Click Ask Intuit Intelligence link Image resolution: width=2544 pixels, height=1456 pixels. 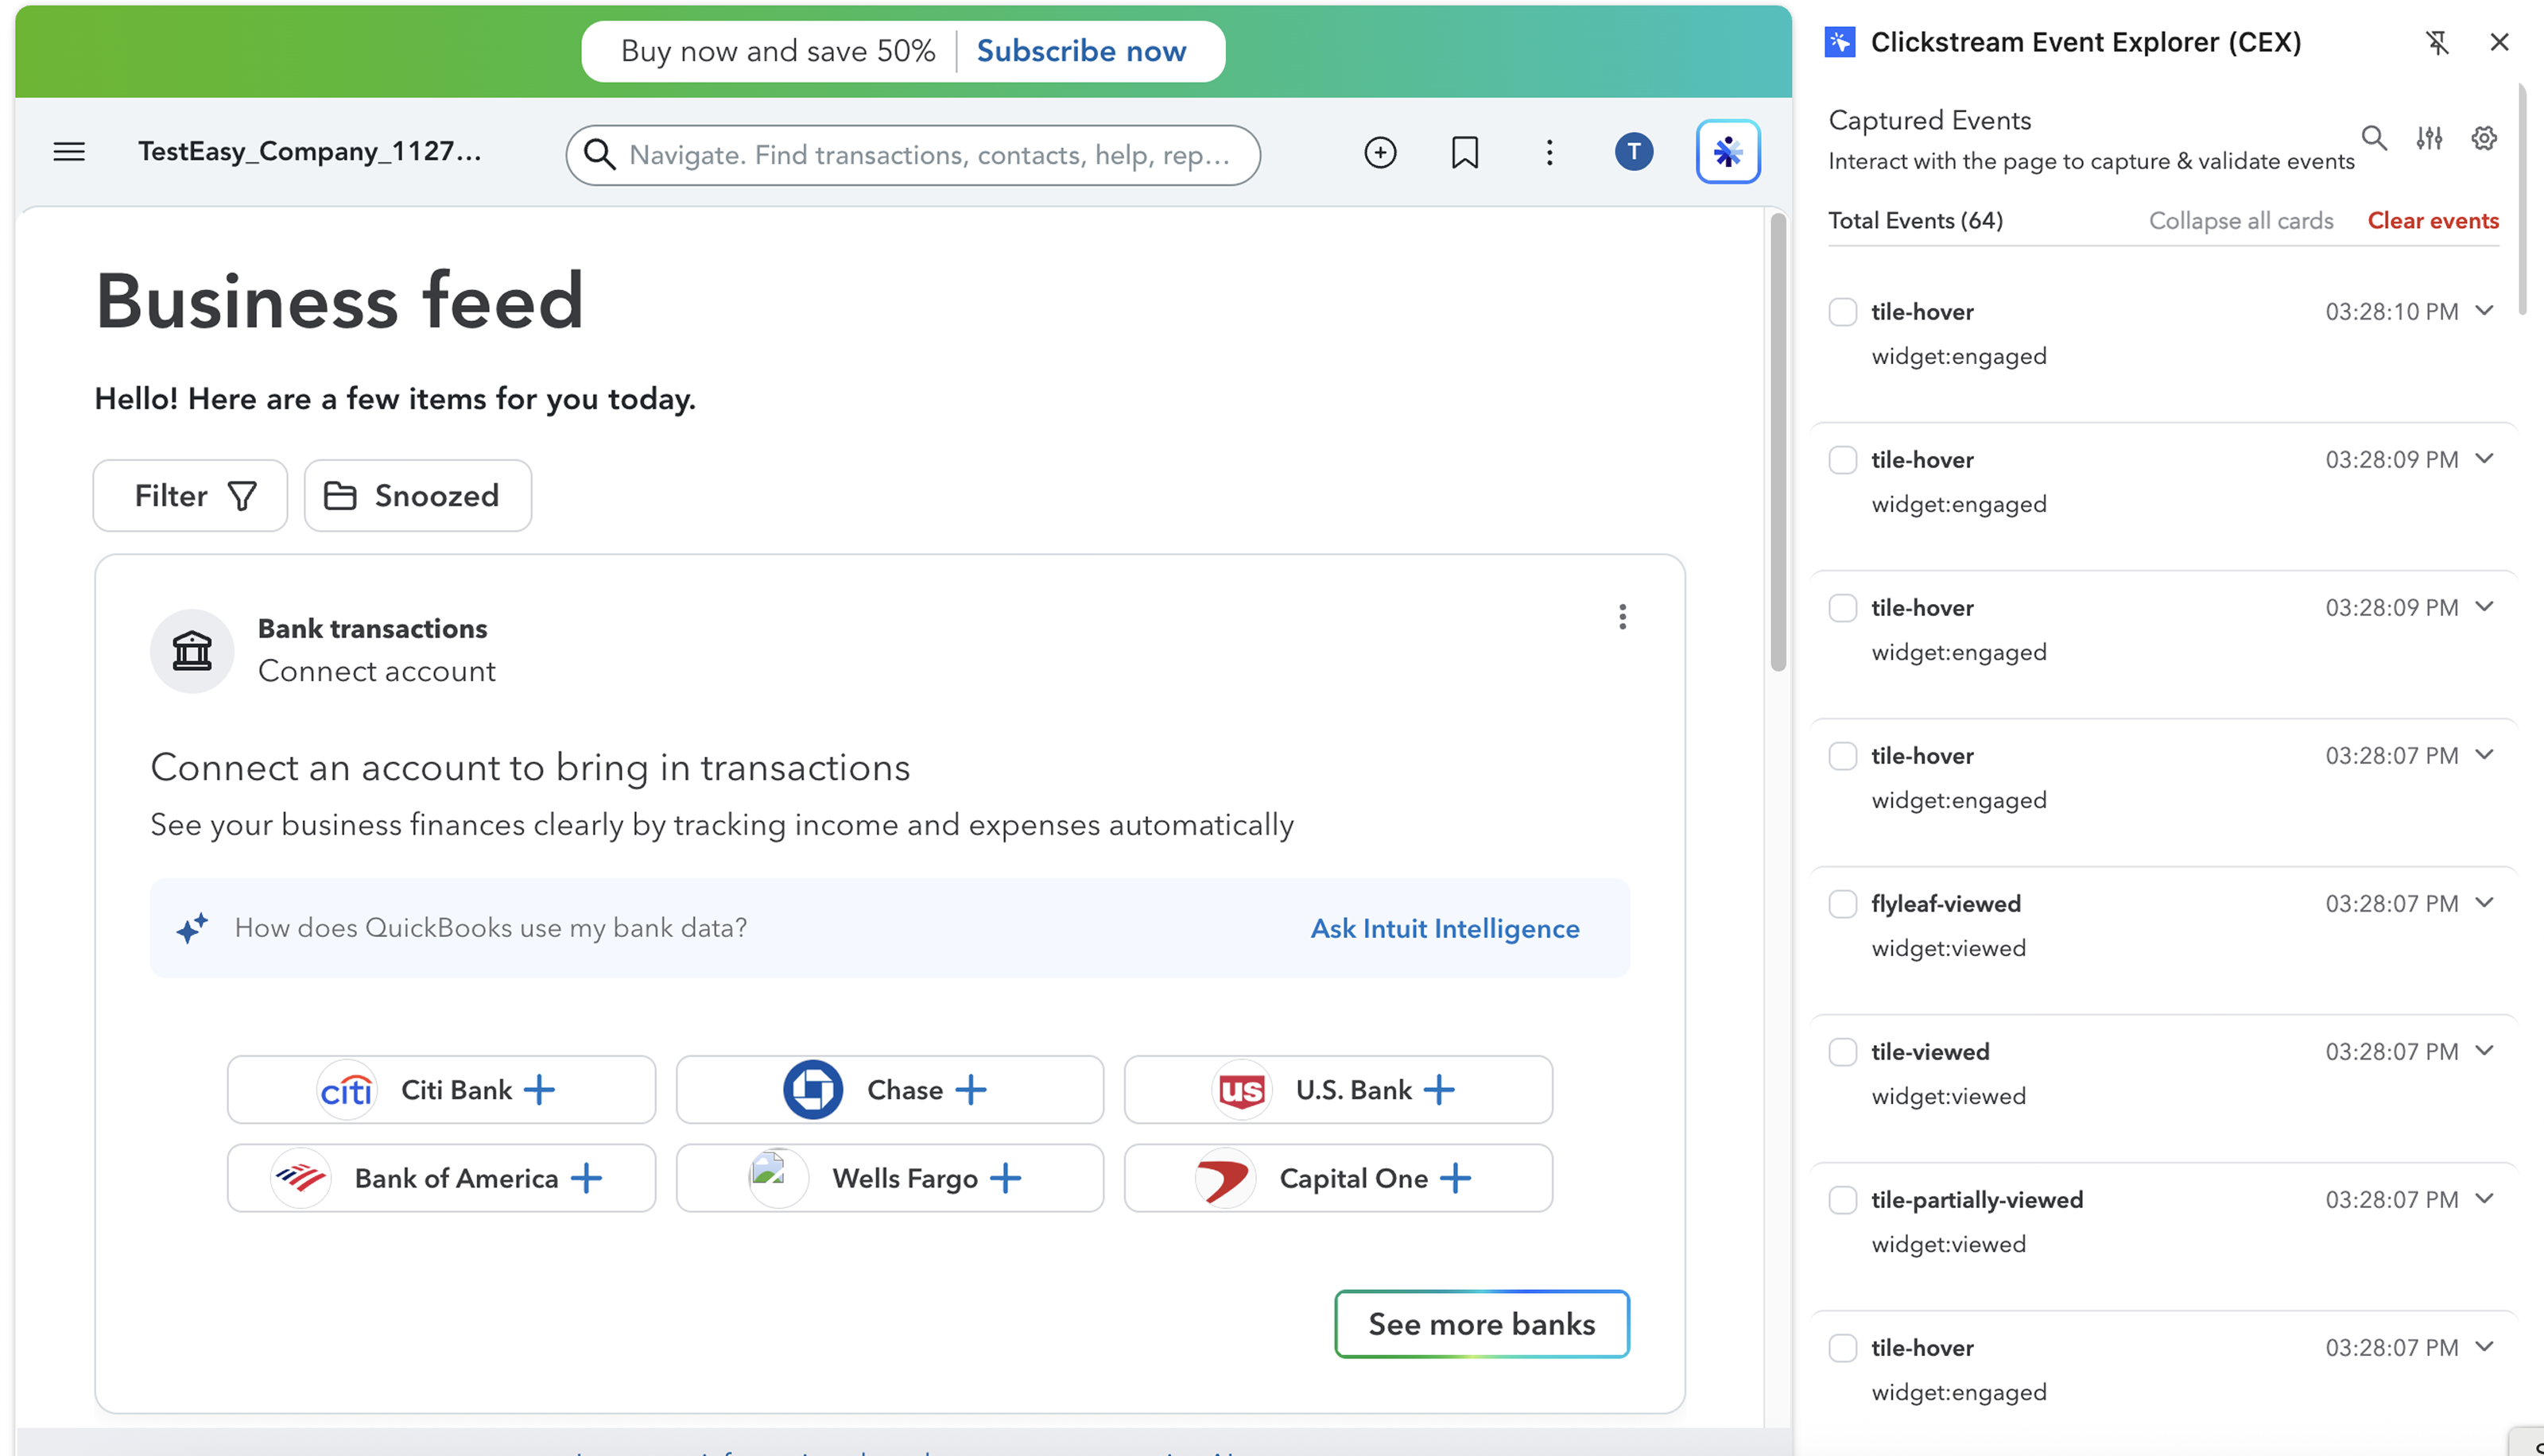tap(1445, 928)
